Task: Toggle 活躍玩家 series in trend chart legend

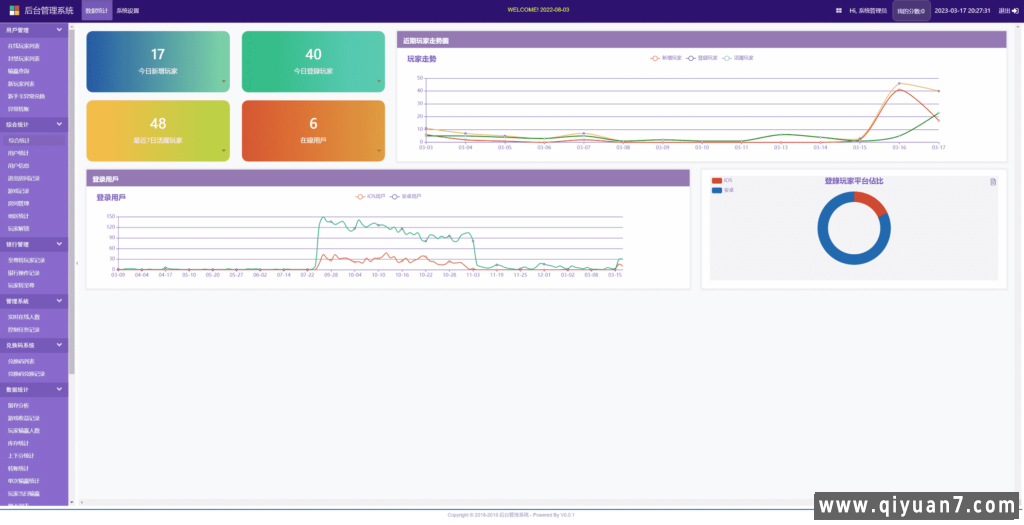Action: [x=737, y=58]
